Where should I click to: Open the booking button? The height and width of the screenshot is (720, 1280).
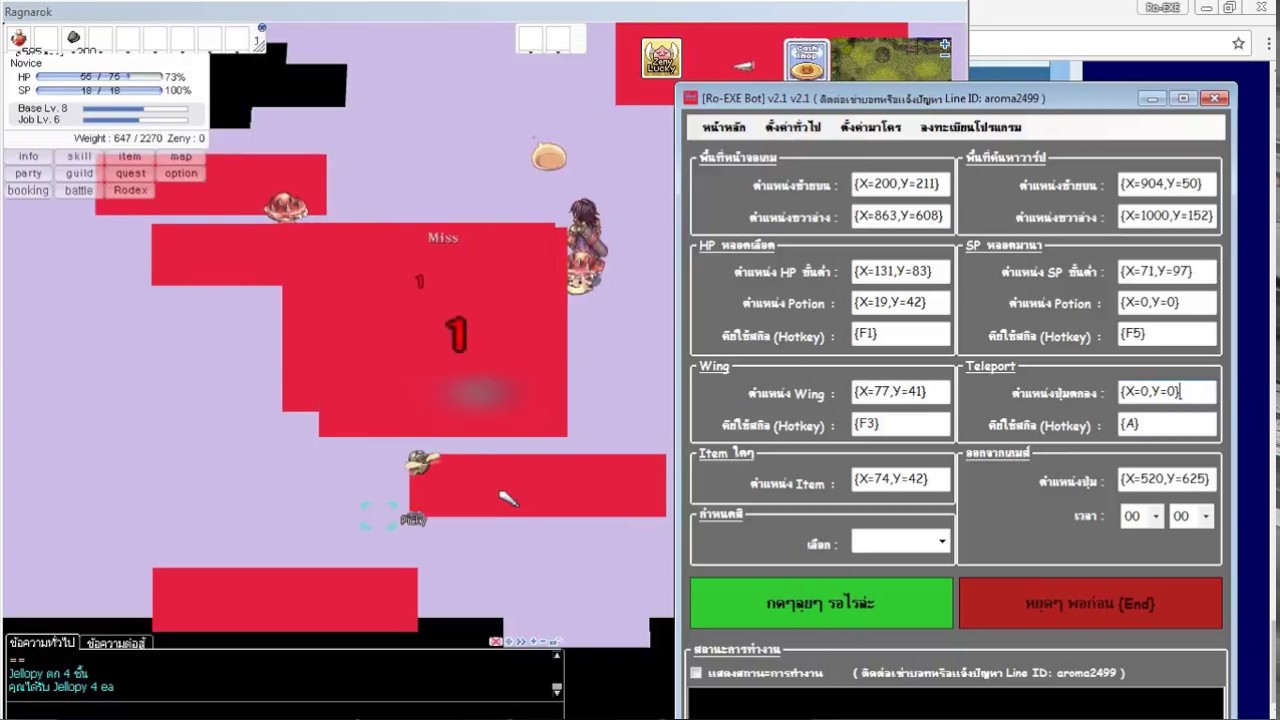pos(28,190)
